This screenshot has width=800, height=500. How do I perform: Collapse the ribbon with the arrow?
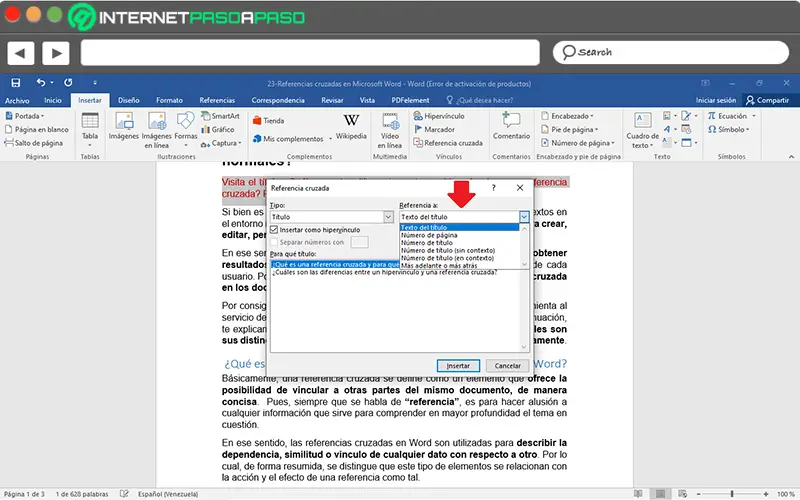(791, 157)
